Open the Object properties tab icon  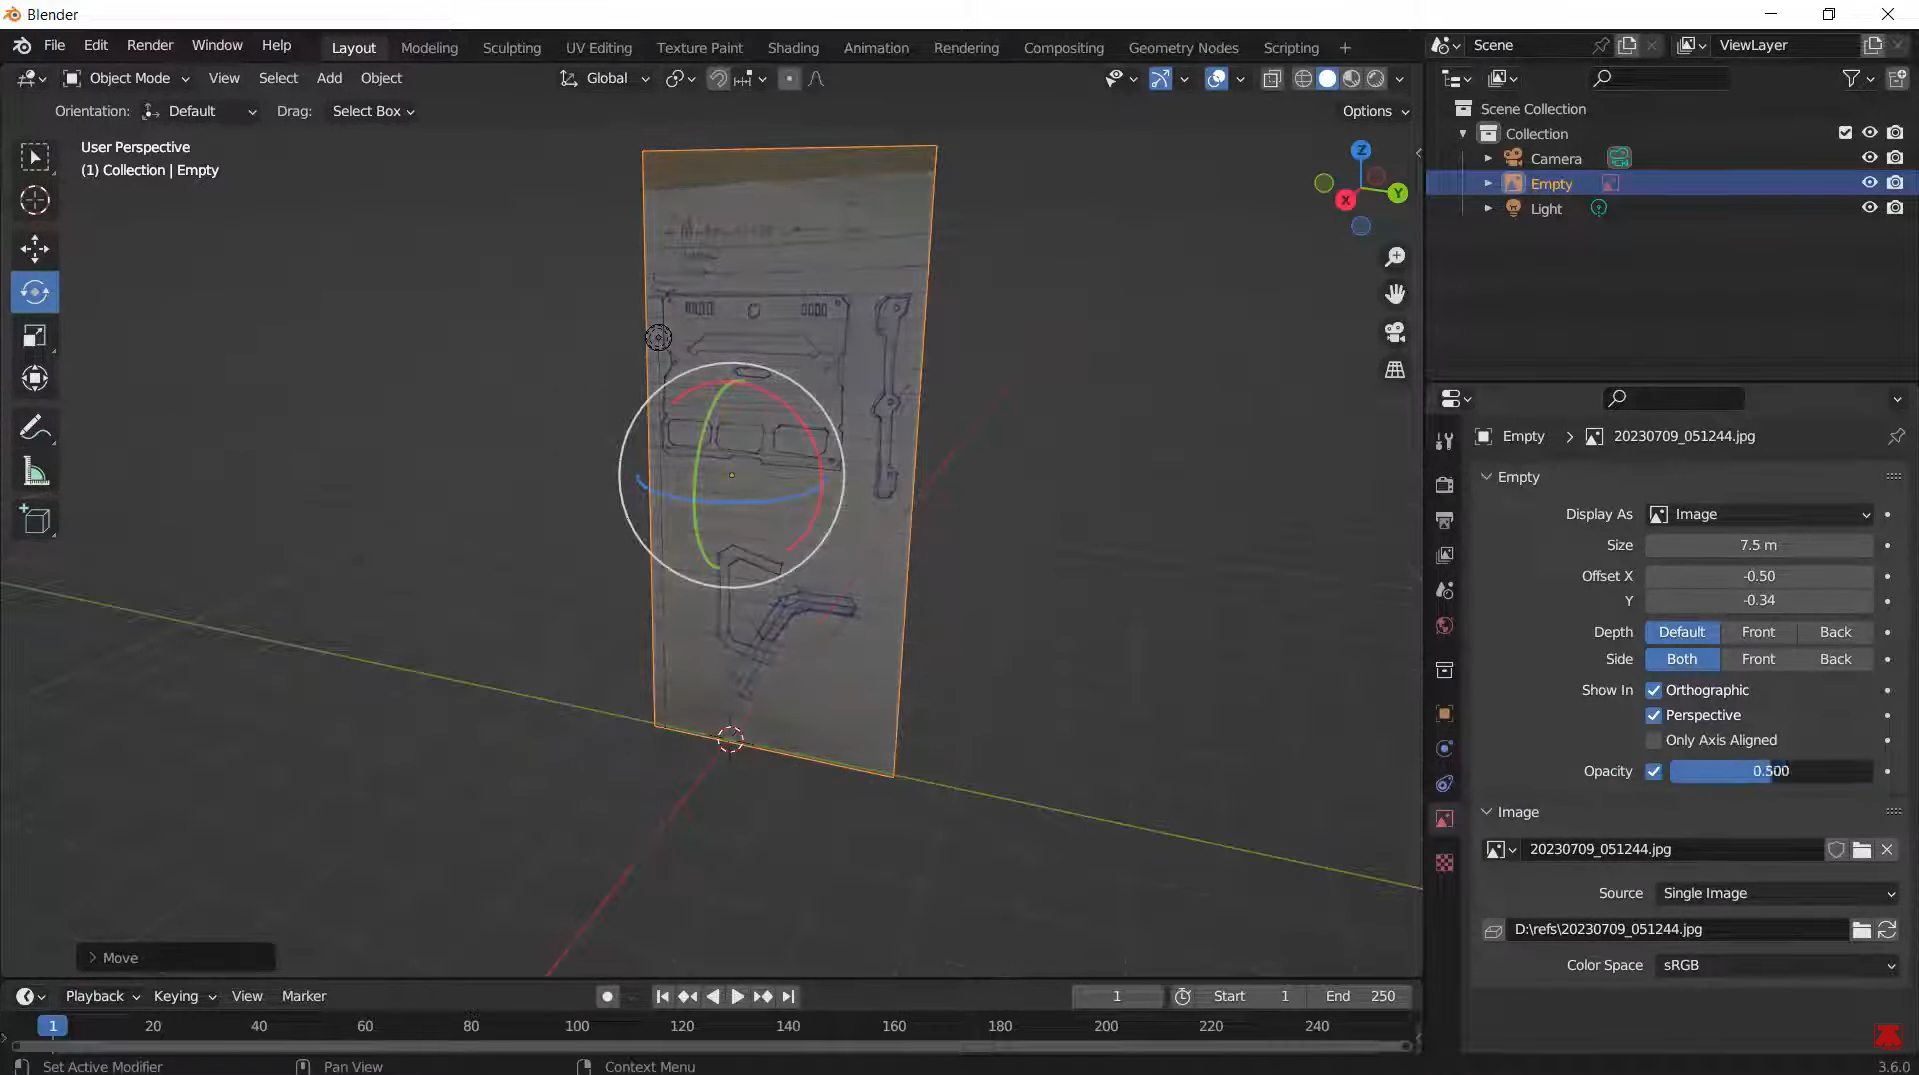pos(1444,713)
